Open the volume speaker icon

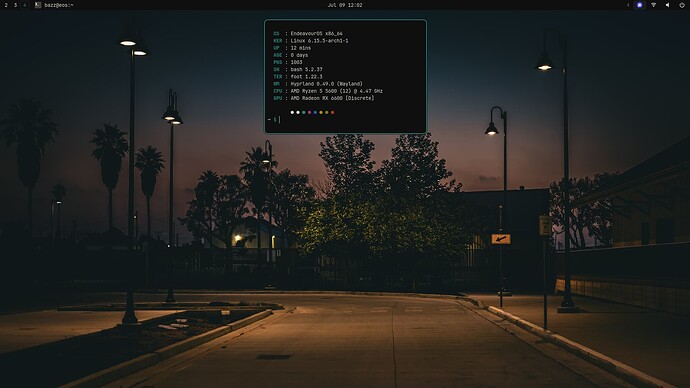pyautogui.click(x=668, y=5)
